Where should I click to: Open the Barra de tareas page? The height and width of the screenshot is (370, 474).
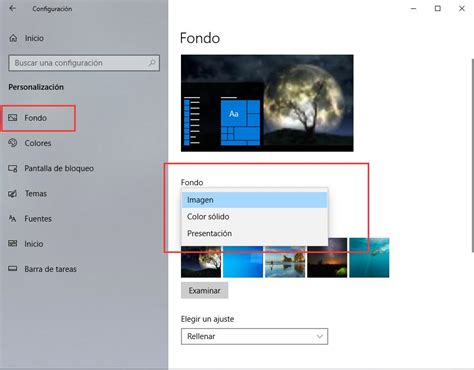50,269
